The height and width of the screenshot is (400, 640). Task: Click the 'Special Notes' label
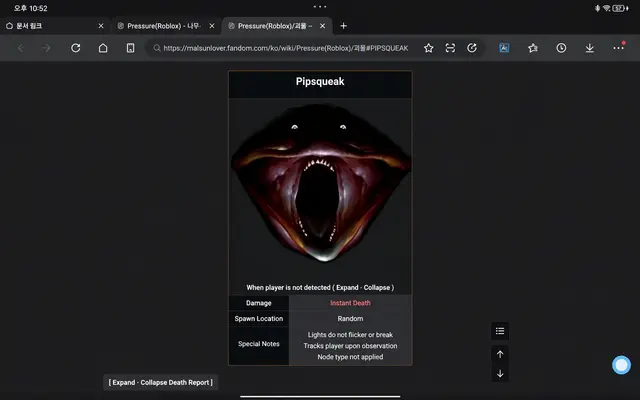(x=259, y=344)
